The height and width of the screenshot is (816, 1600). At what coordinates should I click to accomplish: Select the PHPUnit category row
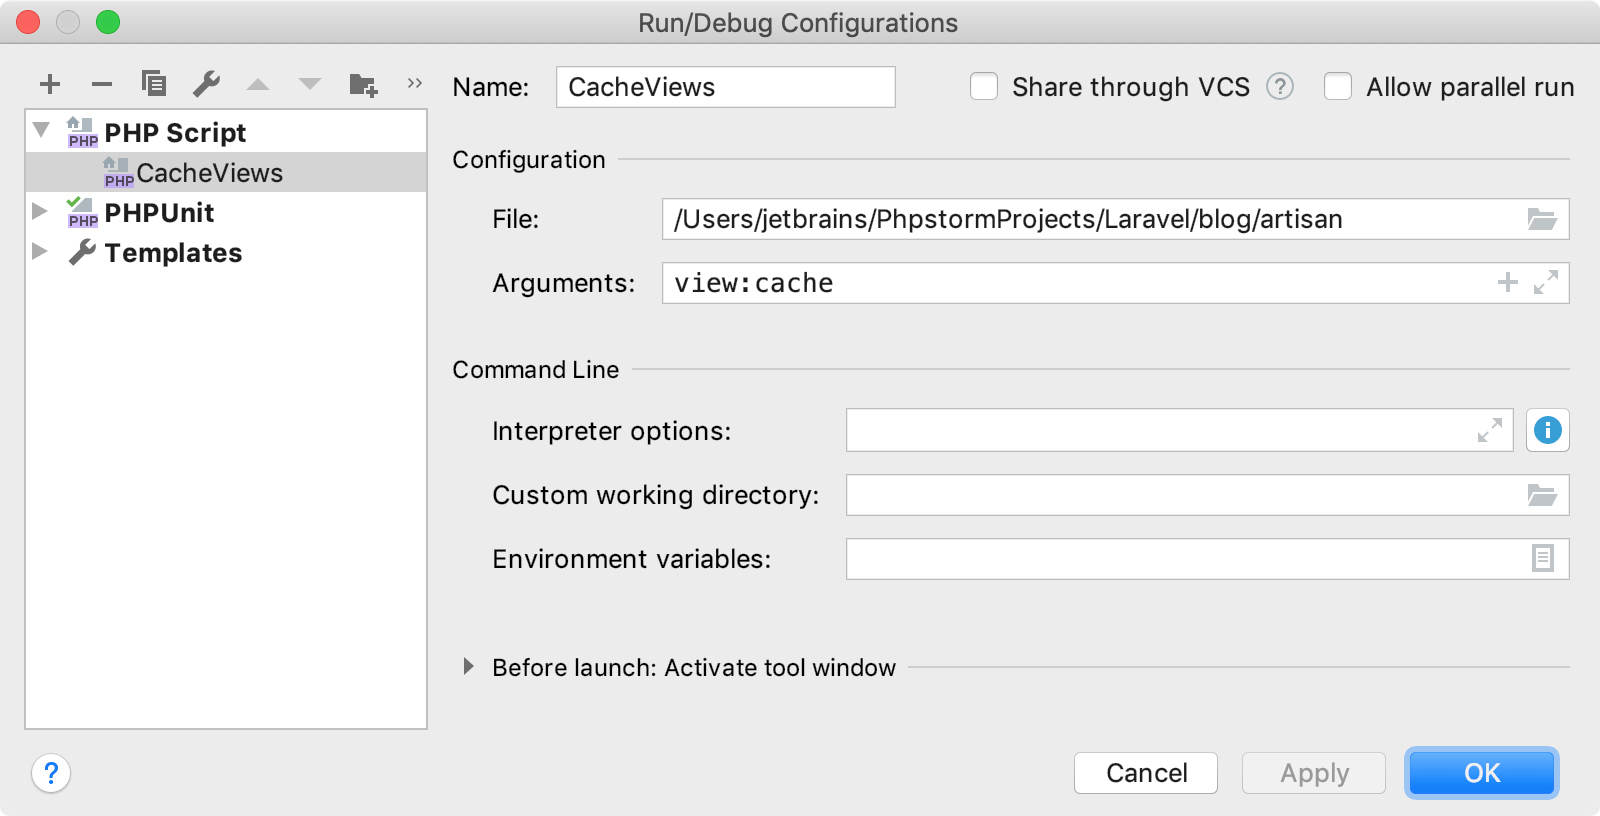click(226, 212)
